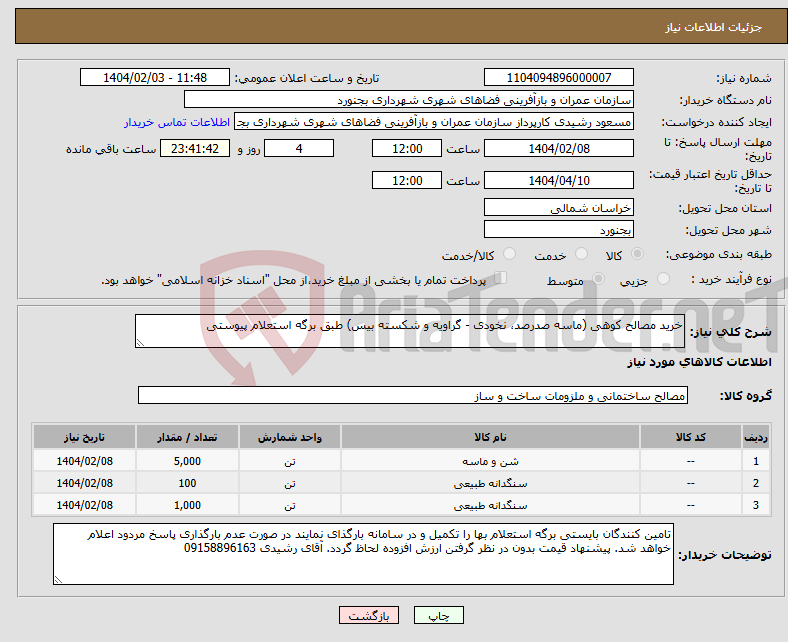Click the بازگشت (back) button
The width and height of the screenshot is (788, 642).
coord(369,615)
